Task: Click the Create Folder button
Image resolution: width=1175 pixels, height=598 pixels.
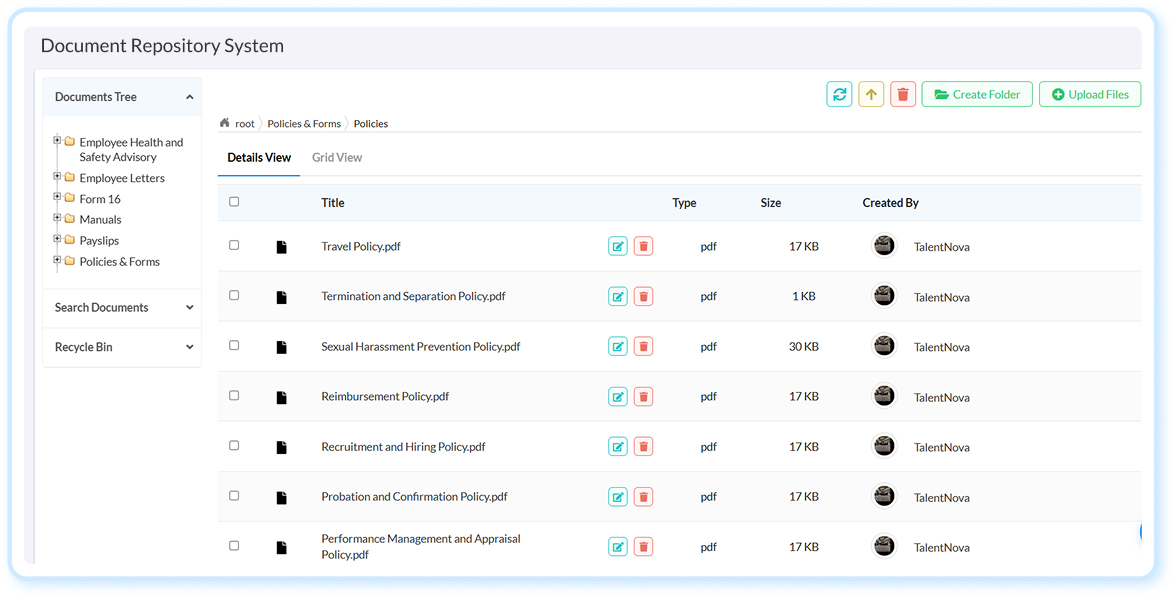Action: click(977, 94)
